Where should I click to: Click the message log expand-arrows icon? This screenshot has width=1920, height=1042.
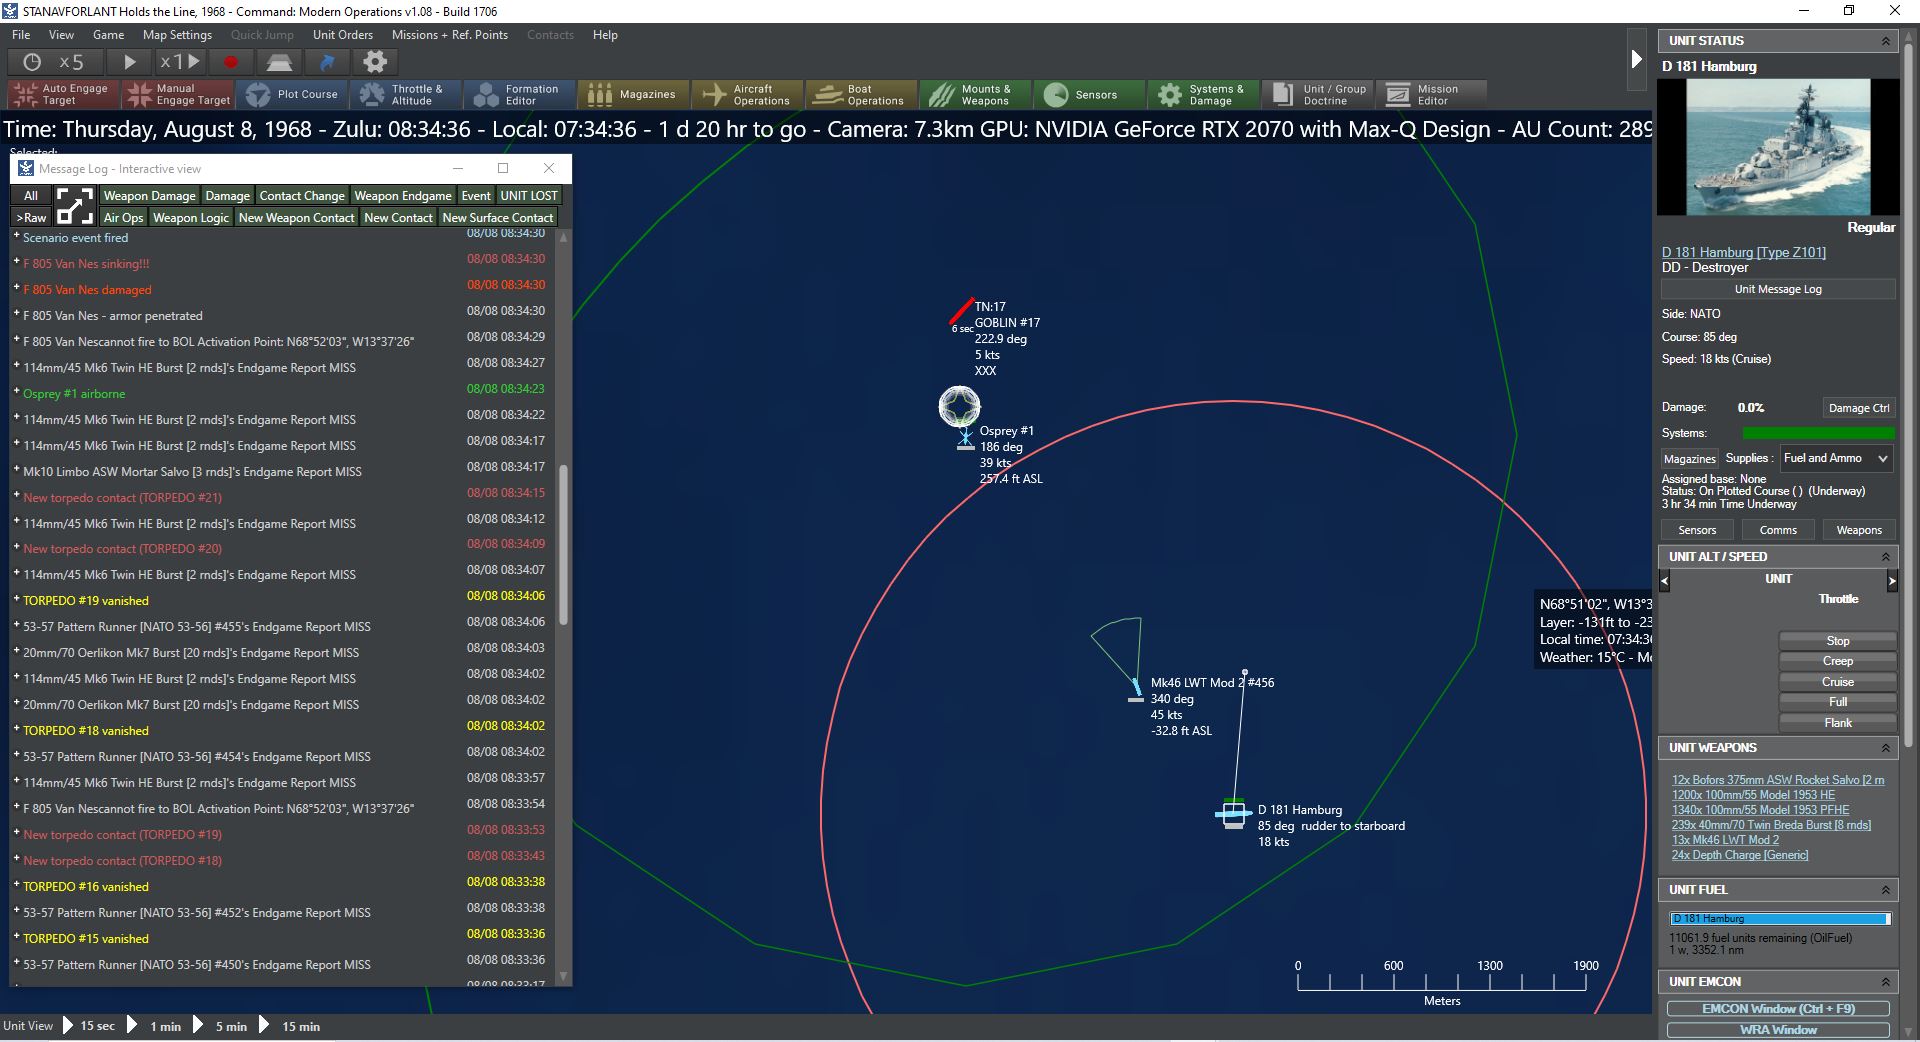tap(75, 206)
